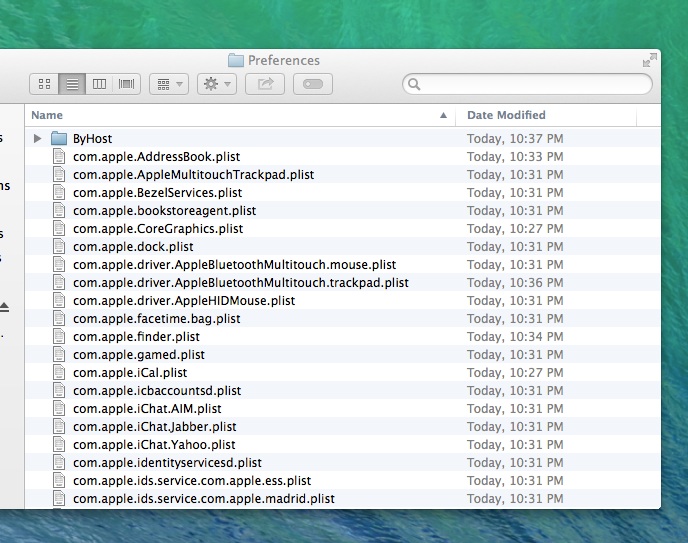
Task: Open the Action gear menu
Action: pos(217,84)
